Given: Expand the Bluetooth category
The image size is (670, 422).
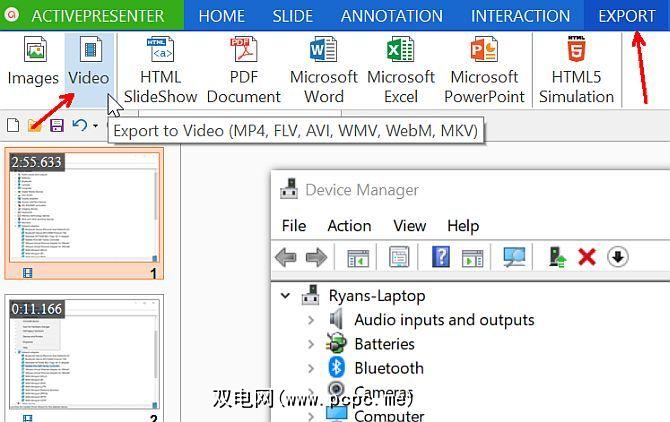Looking at the screenshot, I should (311, 368).
